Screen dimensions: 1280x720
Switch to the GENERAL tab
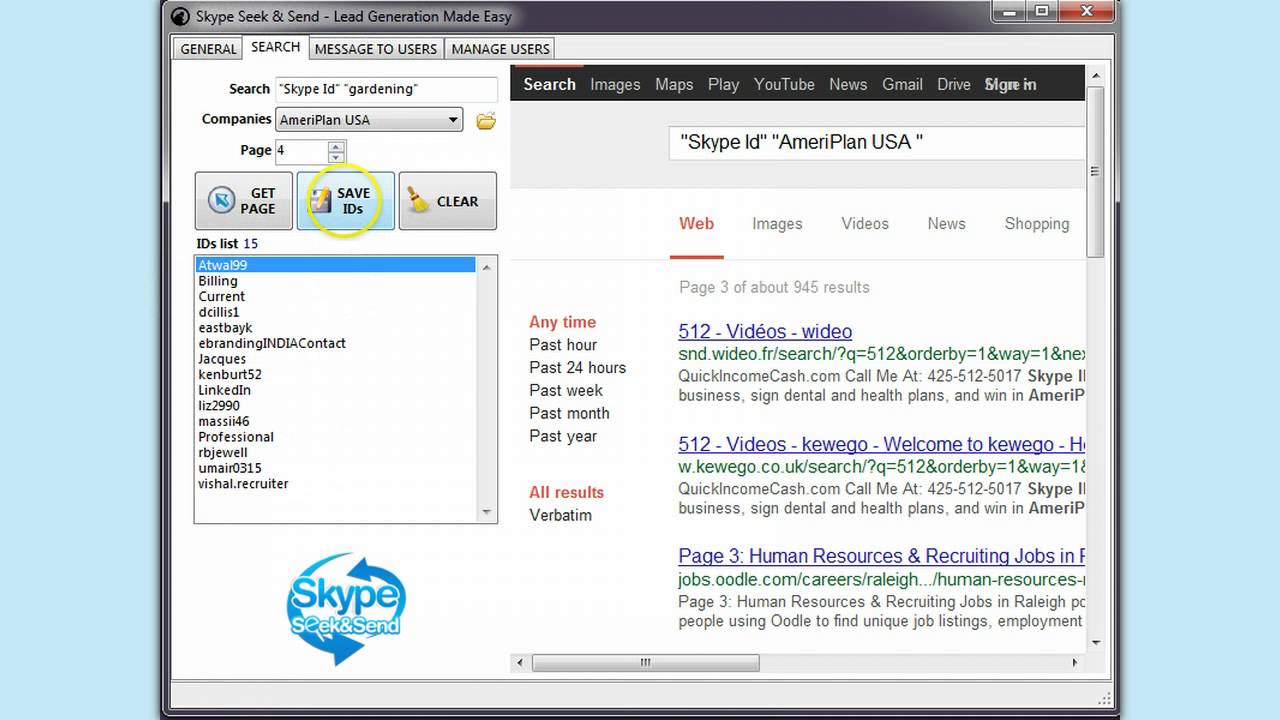point(208,49)
